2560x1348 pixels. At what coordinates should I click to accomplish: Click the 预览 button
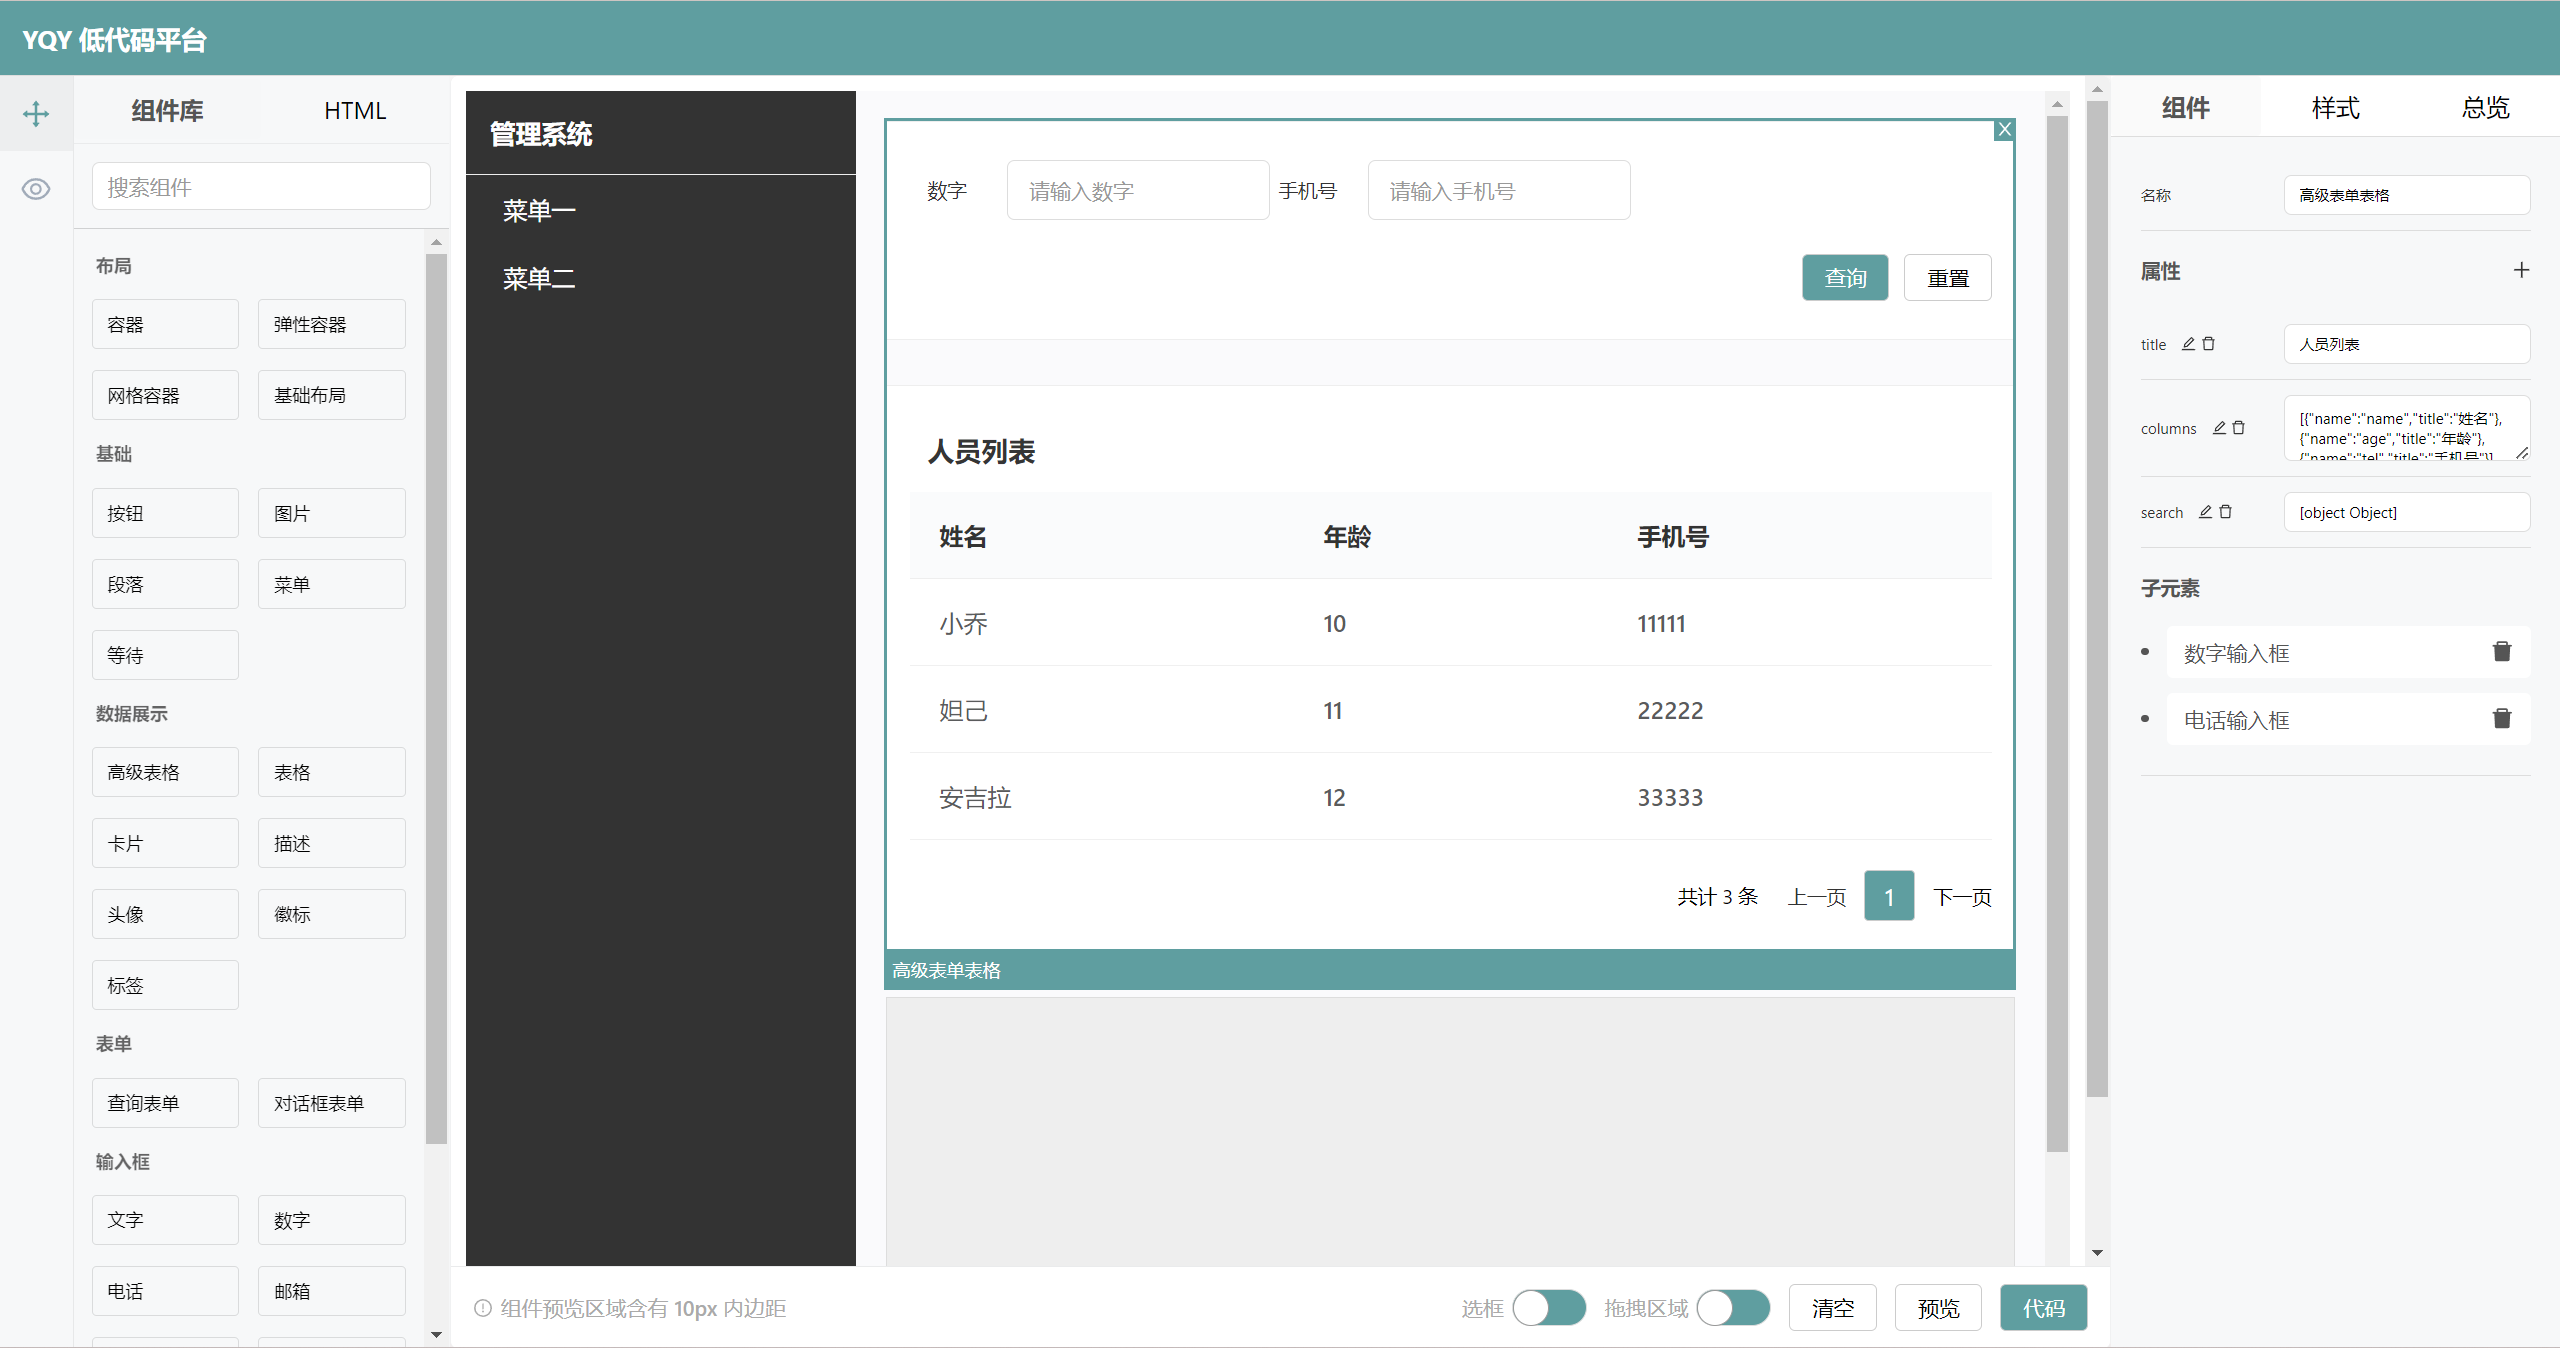(x=1938, y=1308)
